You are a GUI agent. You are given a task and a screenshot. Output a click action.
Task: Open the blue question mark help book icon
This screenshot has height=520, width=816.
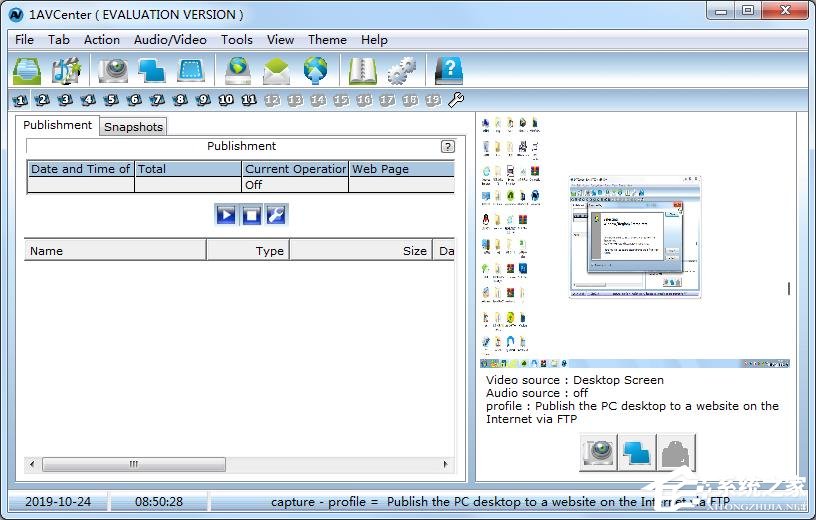coord(449,71)
